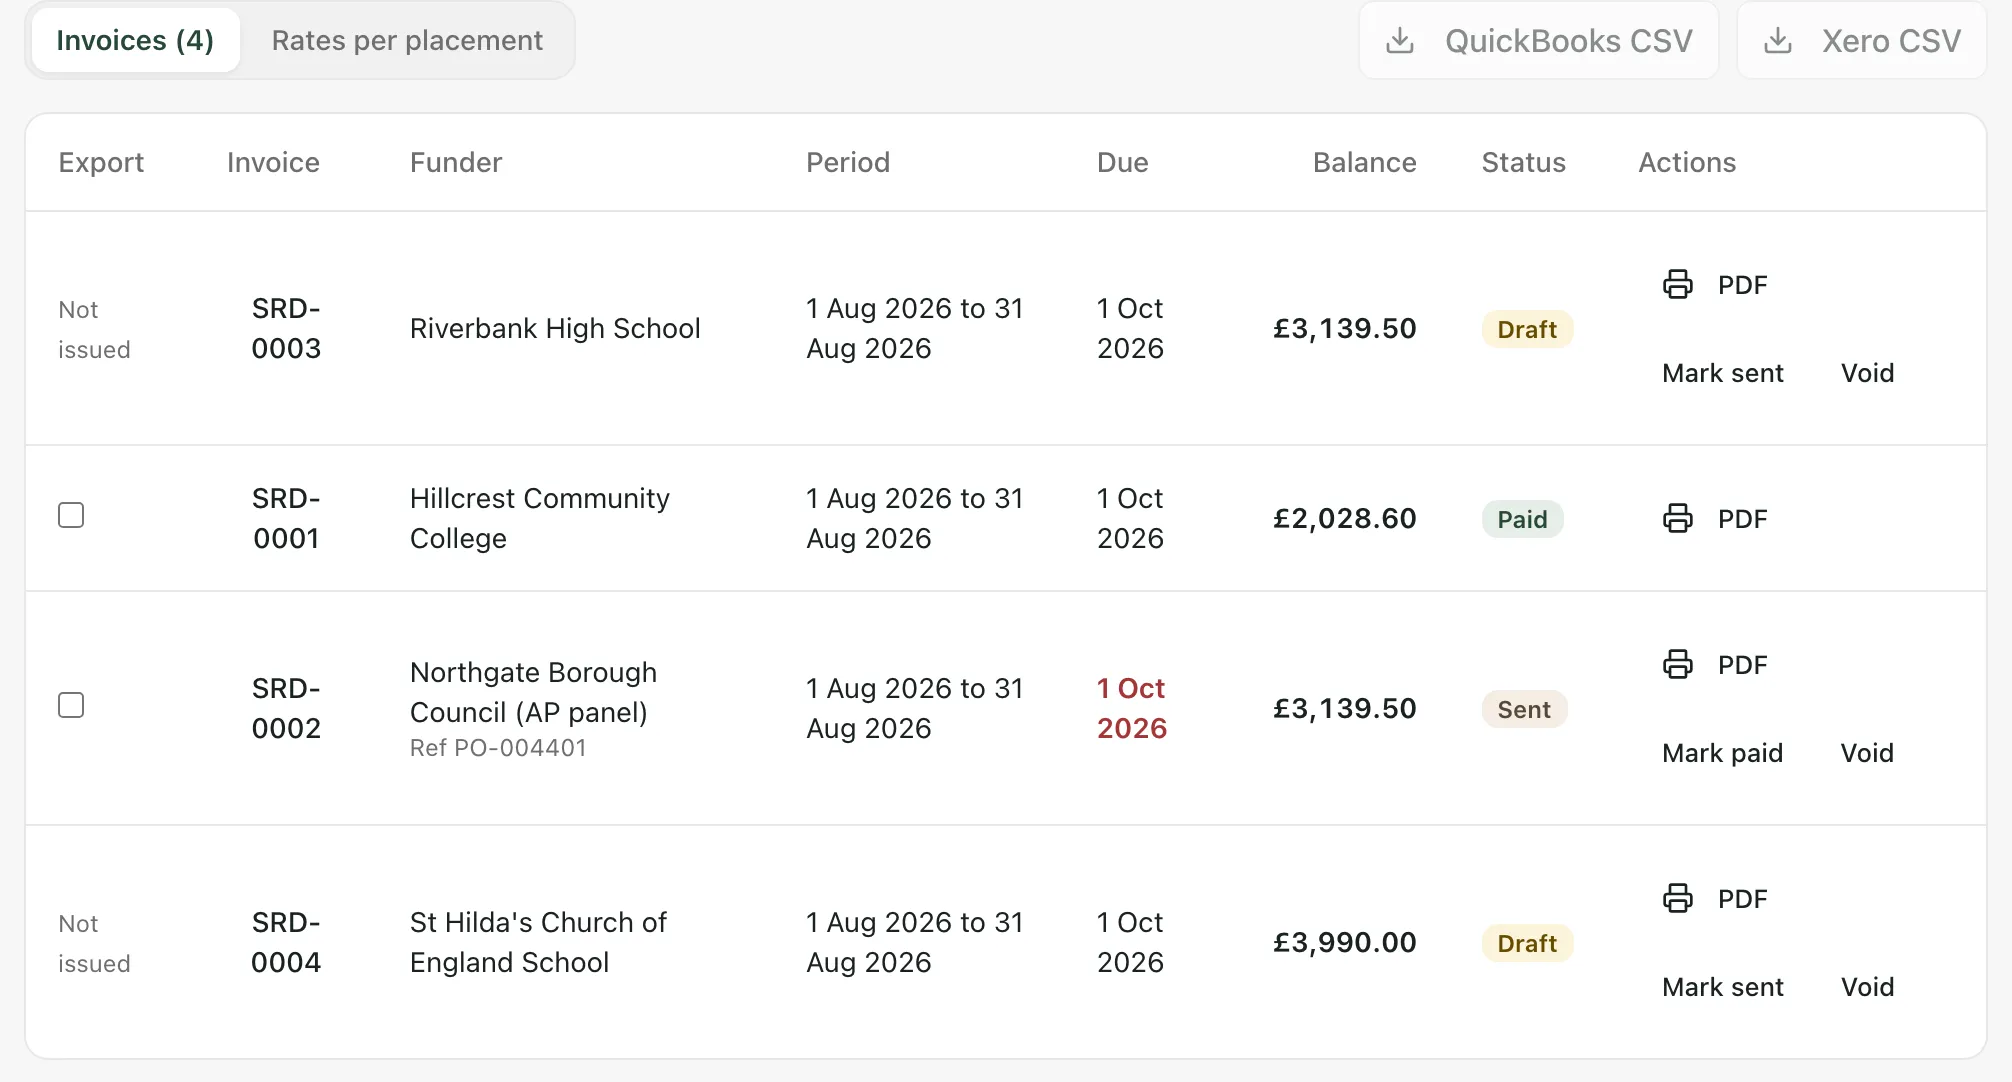The height and width of the screenshot is (1082, 2012).
Task: Click the Sent status badge
Action: tap(1524, 709)
